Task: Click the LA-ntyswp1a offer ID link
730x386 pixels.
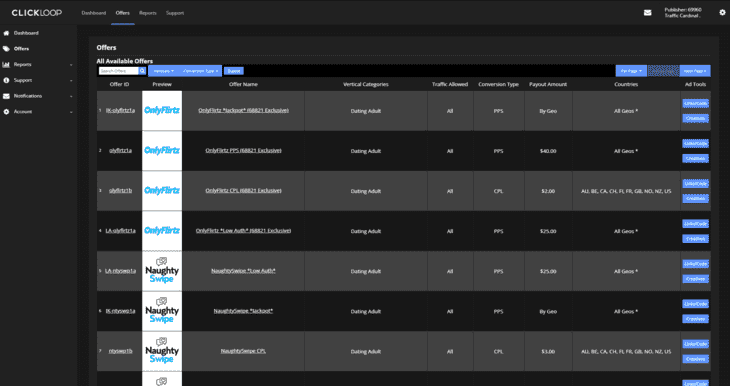Action: click(x=121, y=271)
